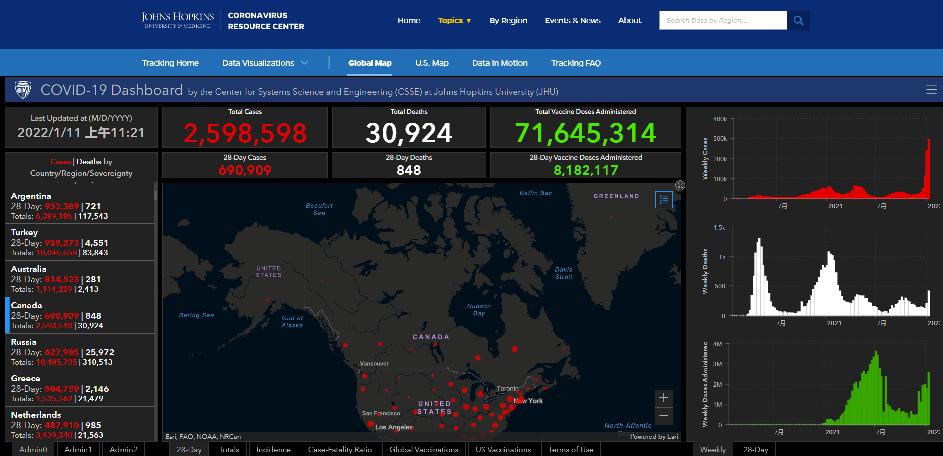
Task: Go to the Tracking FAQ link
Action: point(575,63)
